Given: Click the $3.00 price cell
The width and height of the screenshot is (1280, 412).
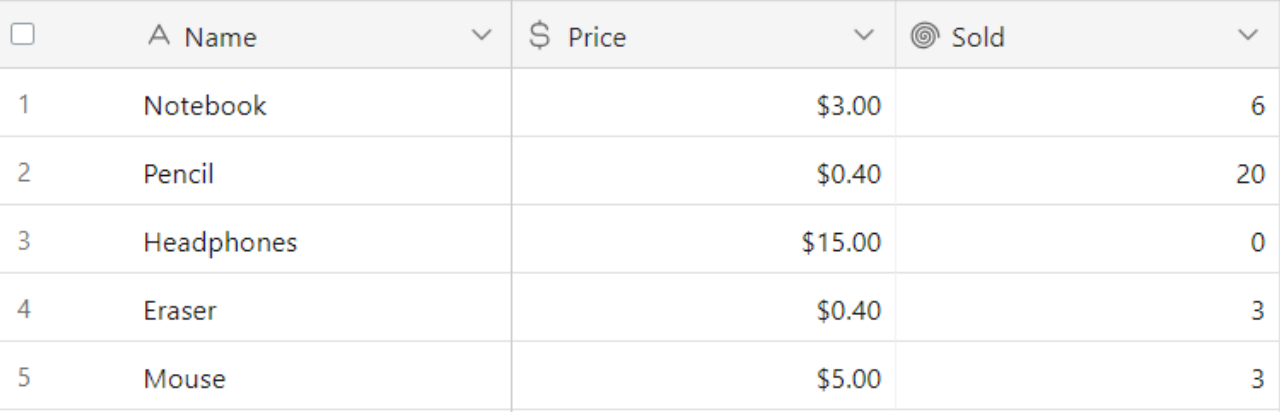Looking at the screenshot, I should coord(703,104).
